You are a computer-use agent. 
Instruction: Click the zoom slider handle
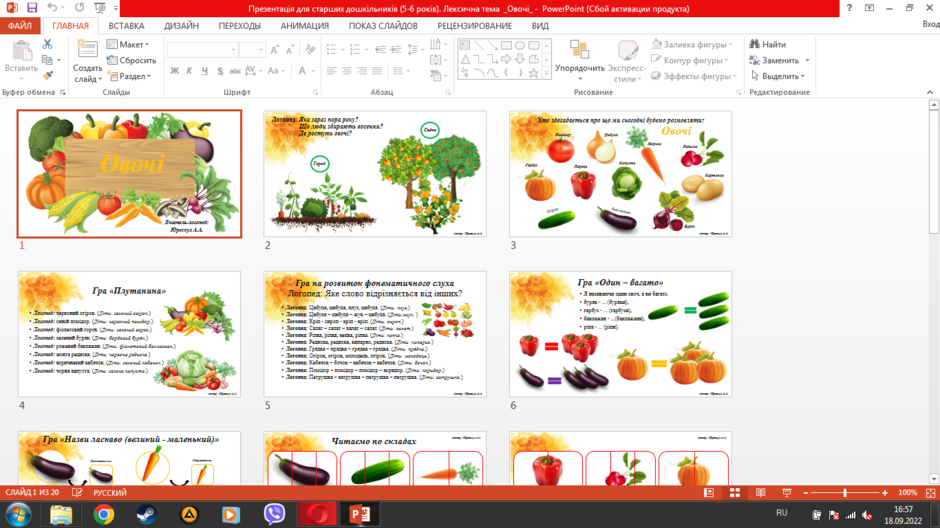click(845, 493)
